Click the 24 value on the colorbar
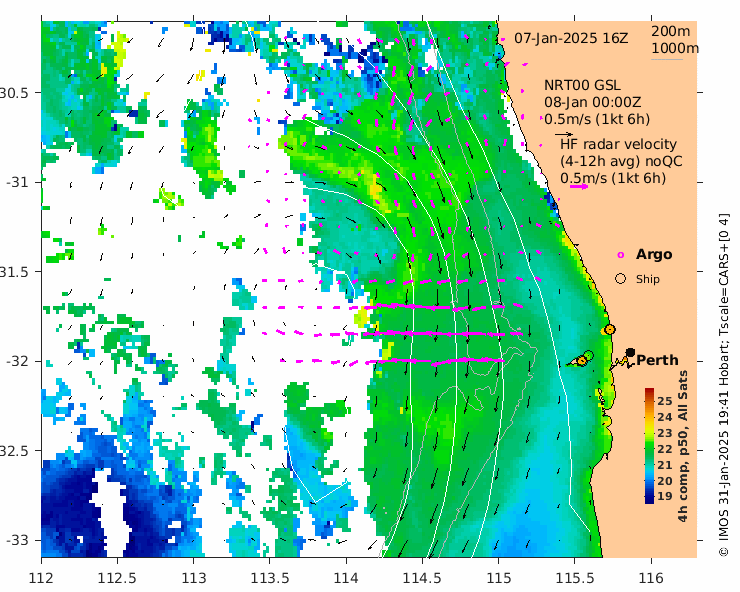This screenshot has height=592, width=740. pyautogui.click(x=664, y=417)
